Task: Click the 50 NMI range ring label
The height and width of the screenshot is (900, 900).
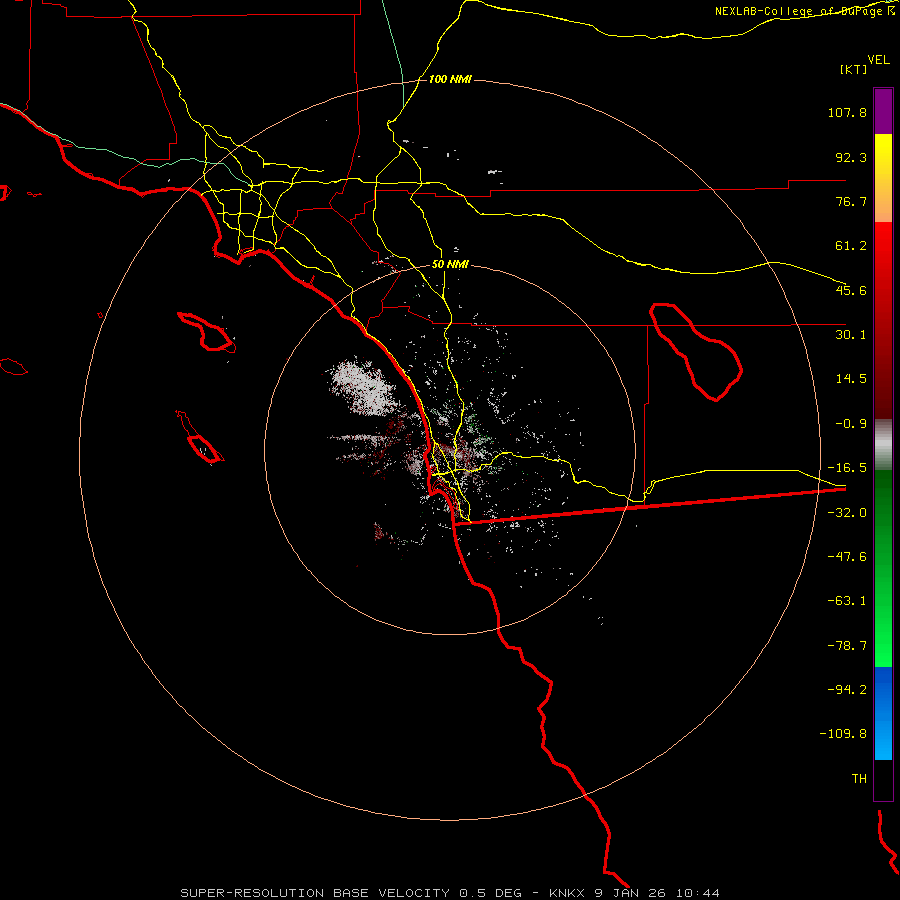Action: [x=450, y=265]
